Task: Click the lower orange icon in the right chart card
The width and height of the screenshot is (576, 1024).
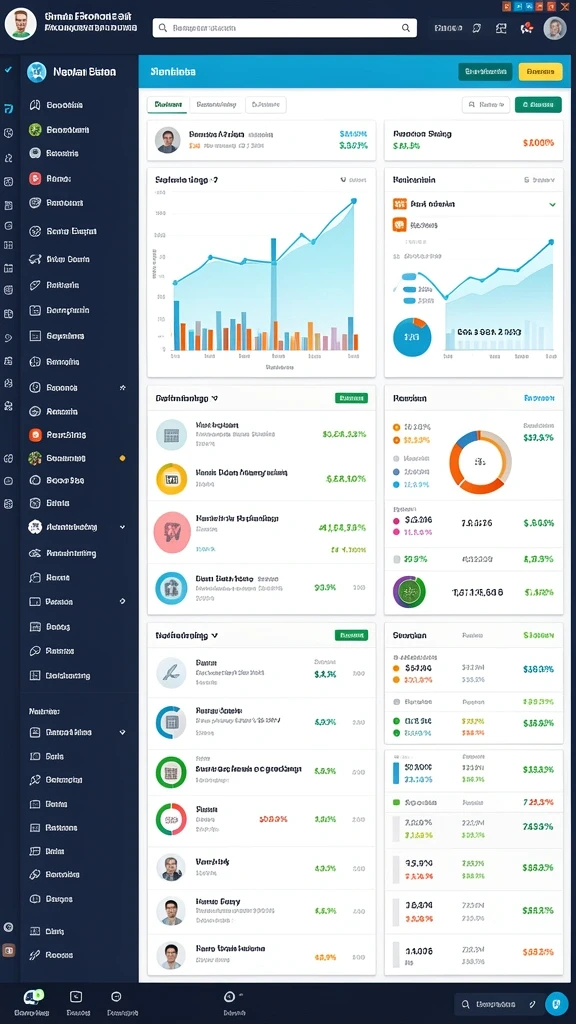Action: coord(400,225)
